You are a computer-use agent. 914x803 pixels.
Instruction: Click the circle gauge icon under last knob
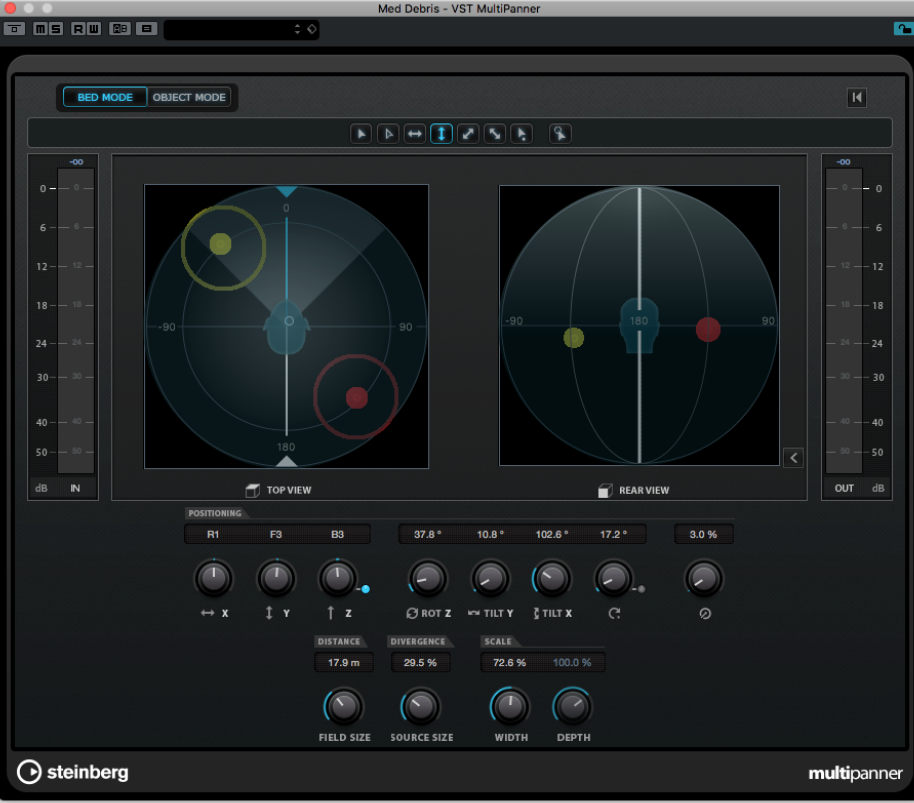705,614
